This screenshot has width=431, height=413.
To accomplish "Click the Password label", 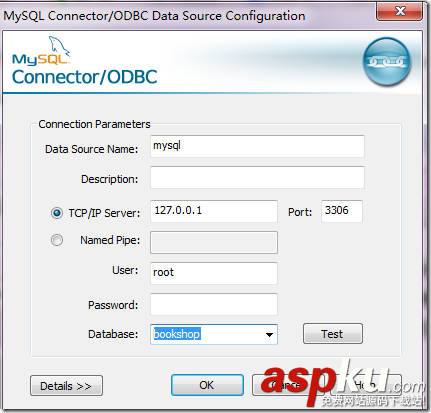I will (113, 305).
